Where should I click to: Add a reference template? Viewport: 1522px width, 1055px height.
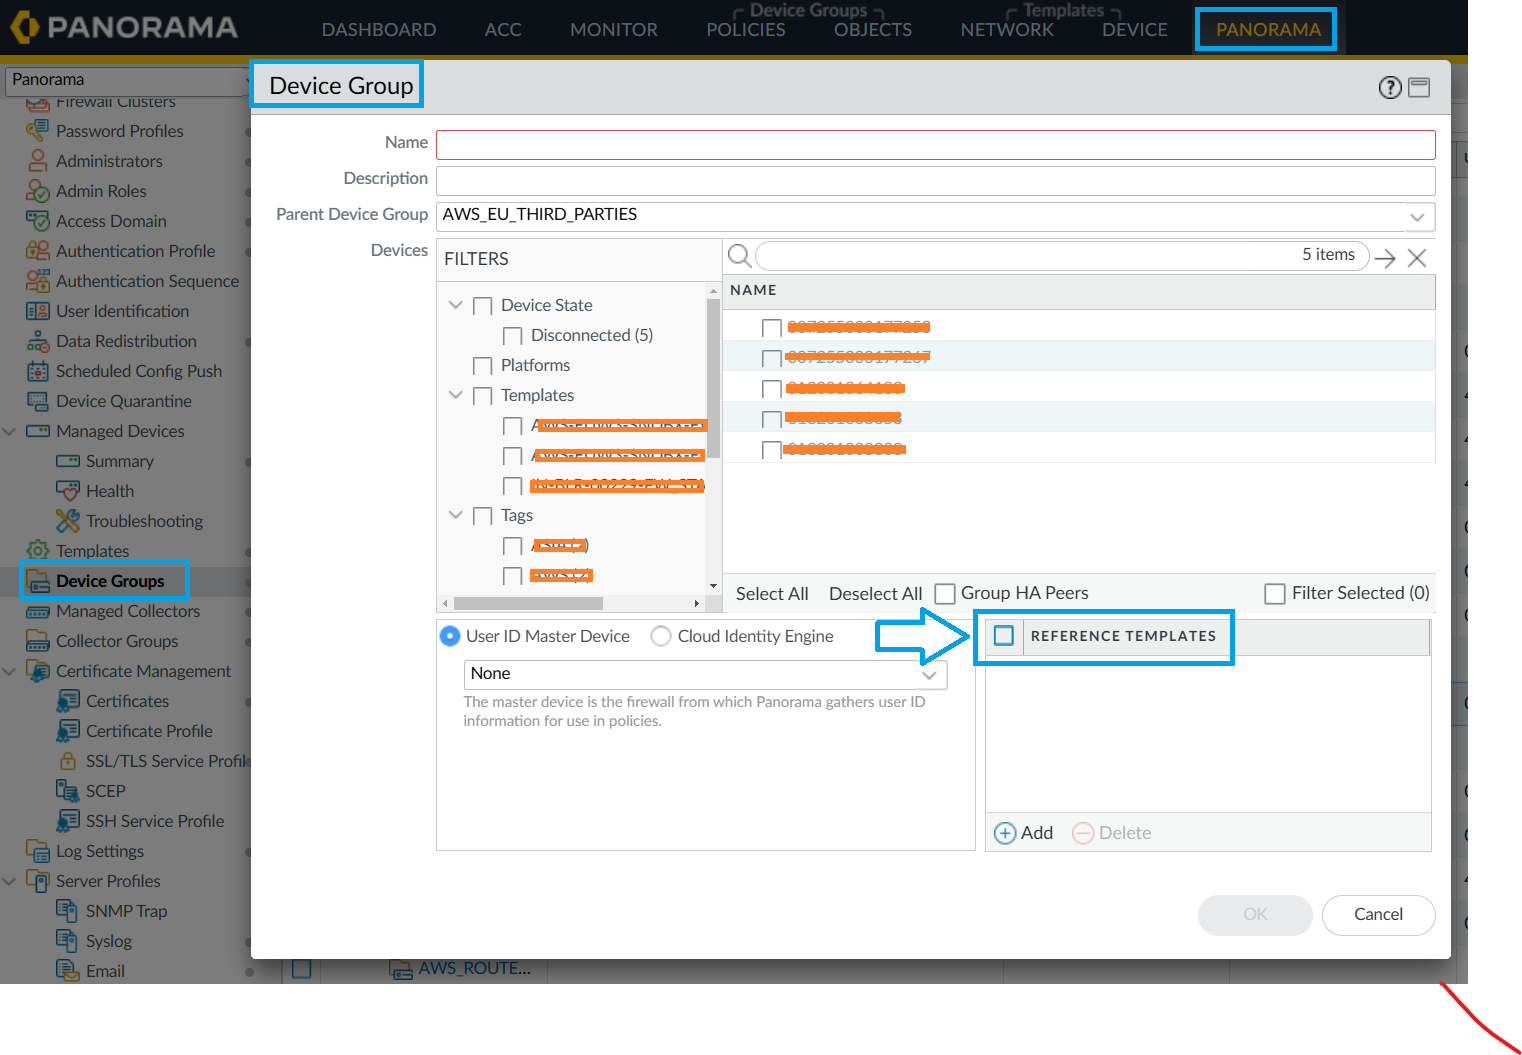(x=1023, y=833)
